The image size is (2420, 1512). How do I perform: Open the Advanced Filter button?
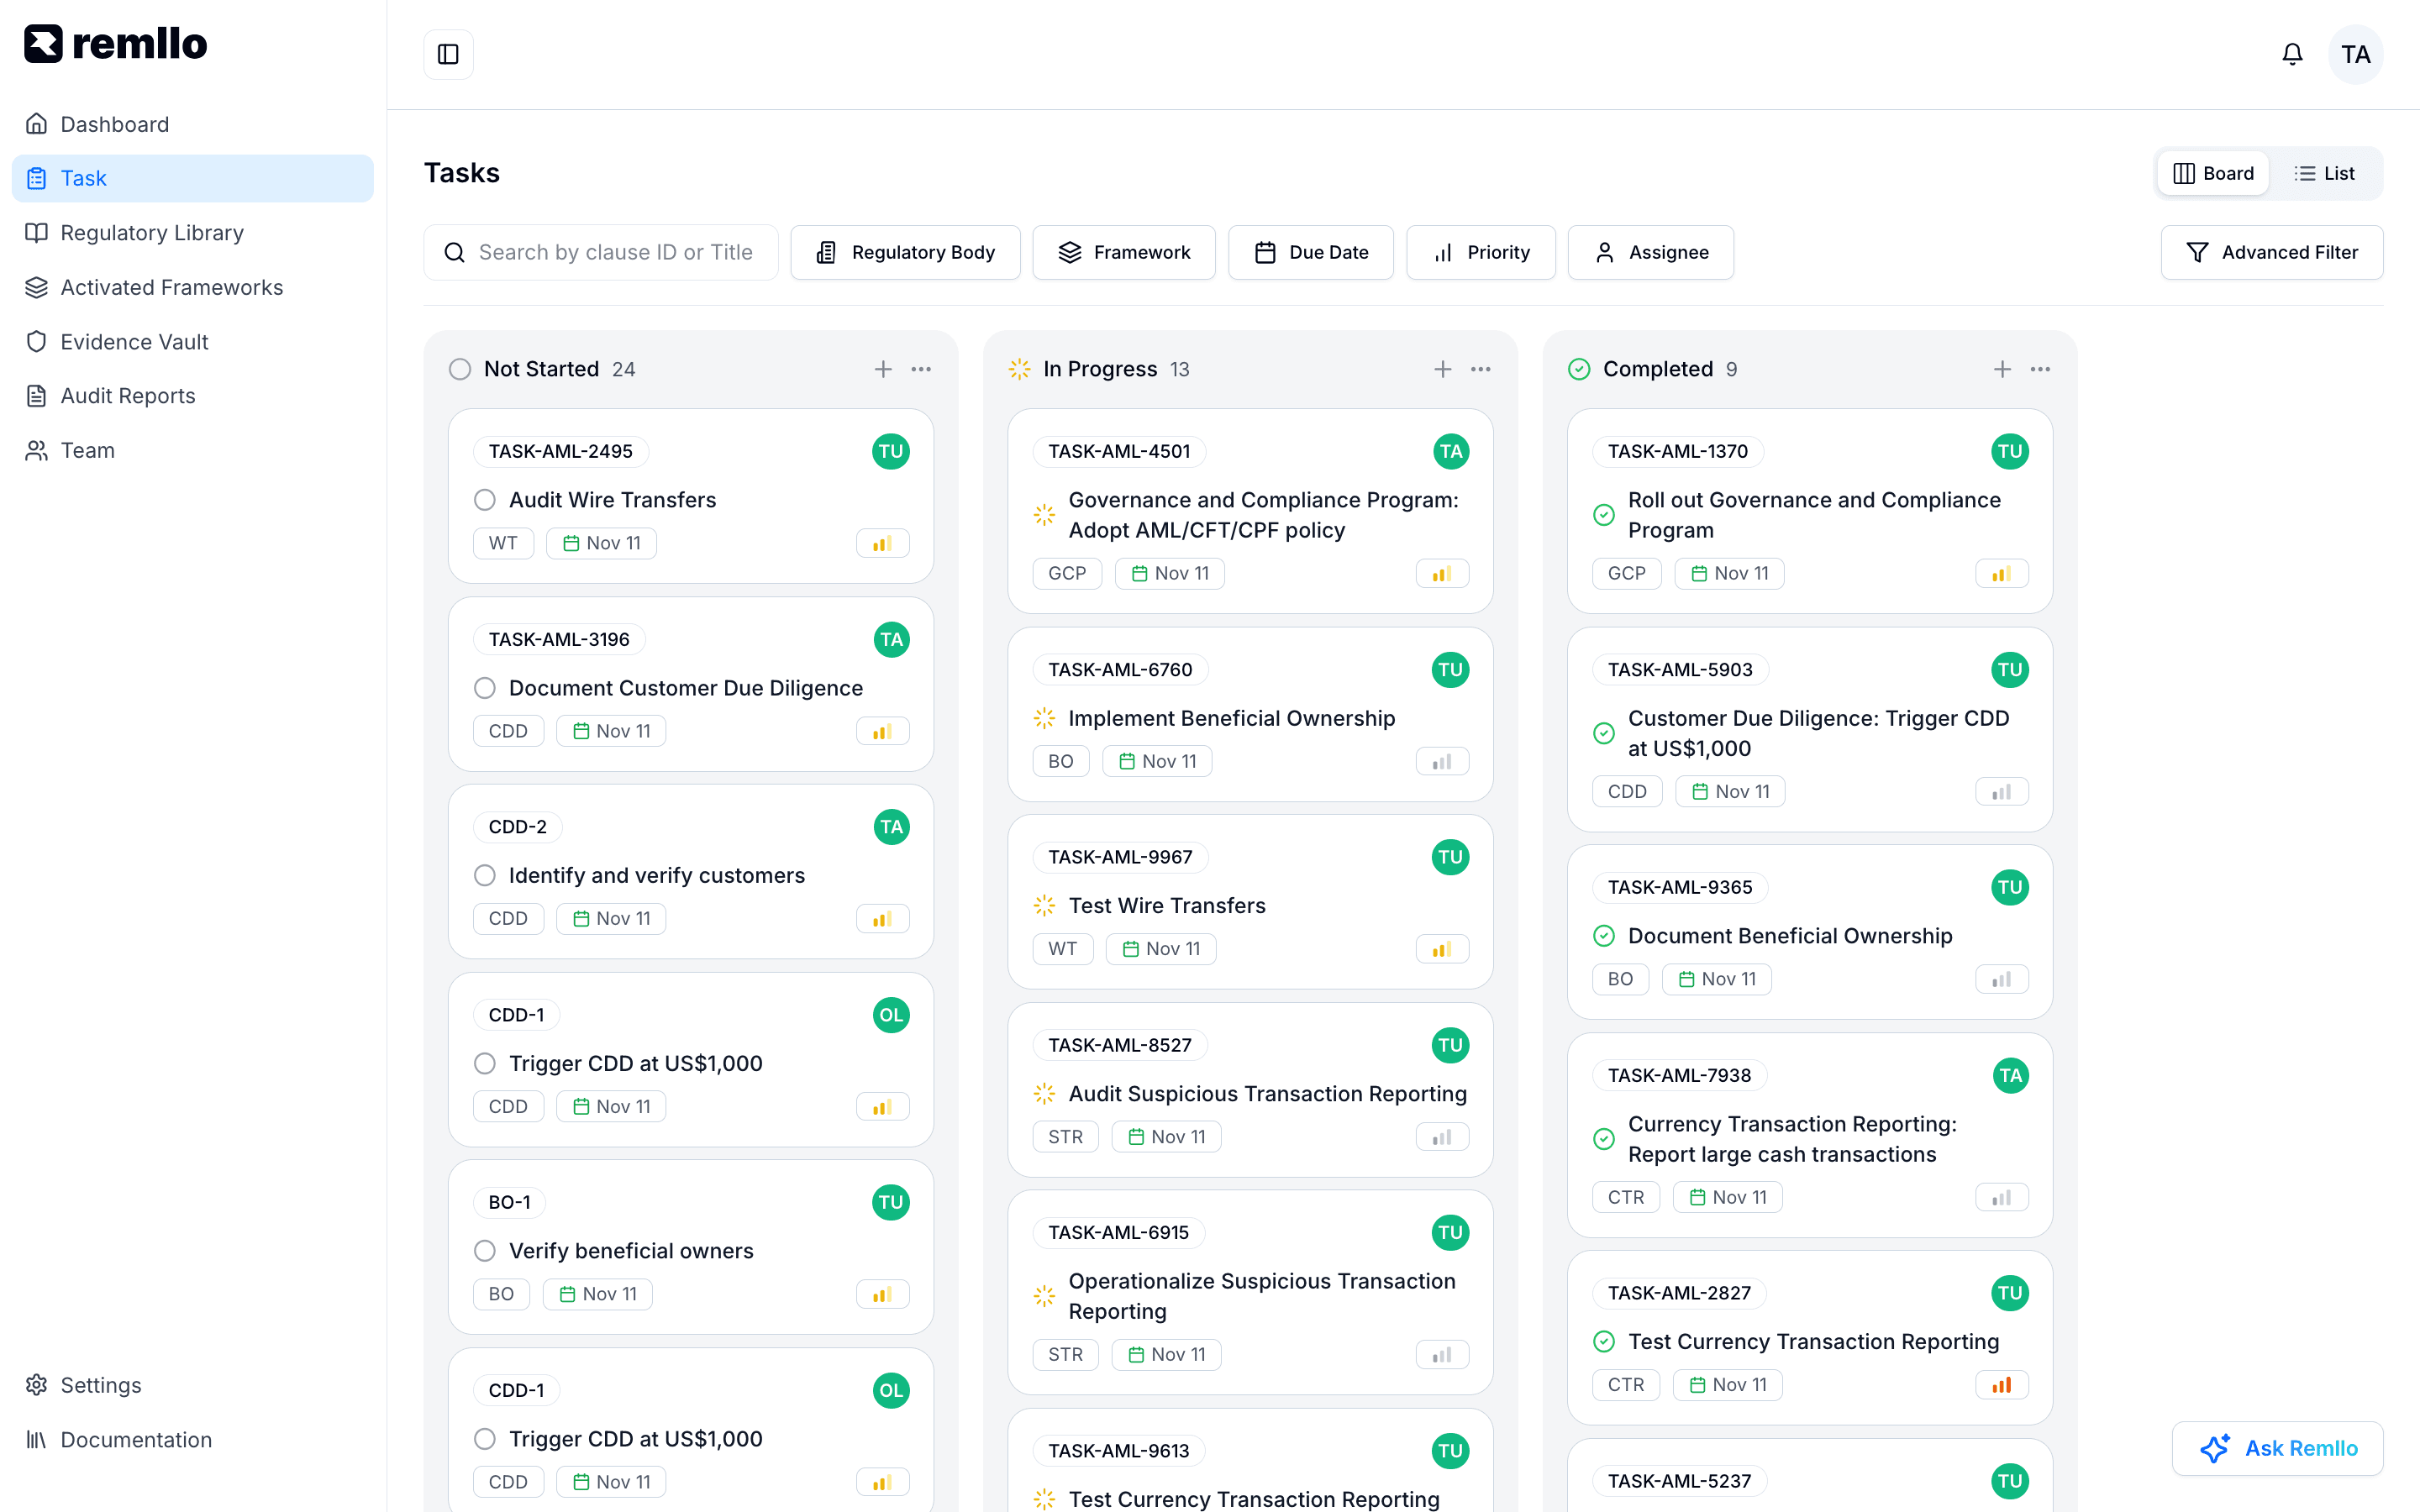2271,252
